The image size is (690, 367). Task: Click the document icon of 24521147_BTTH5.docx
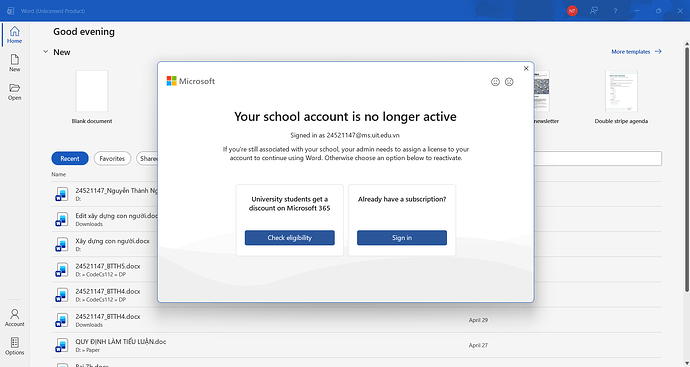point(62,269)
